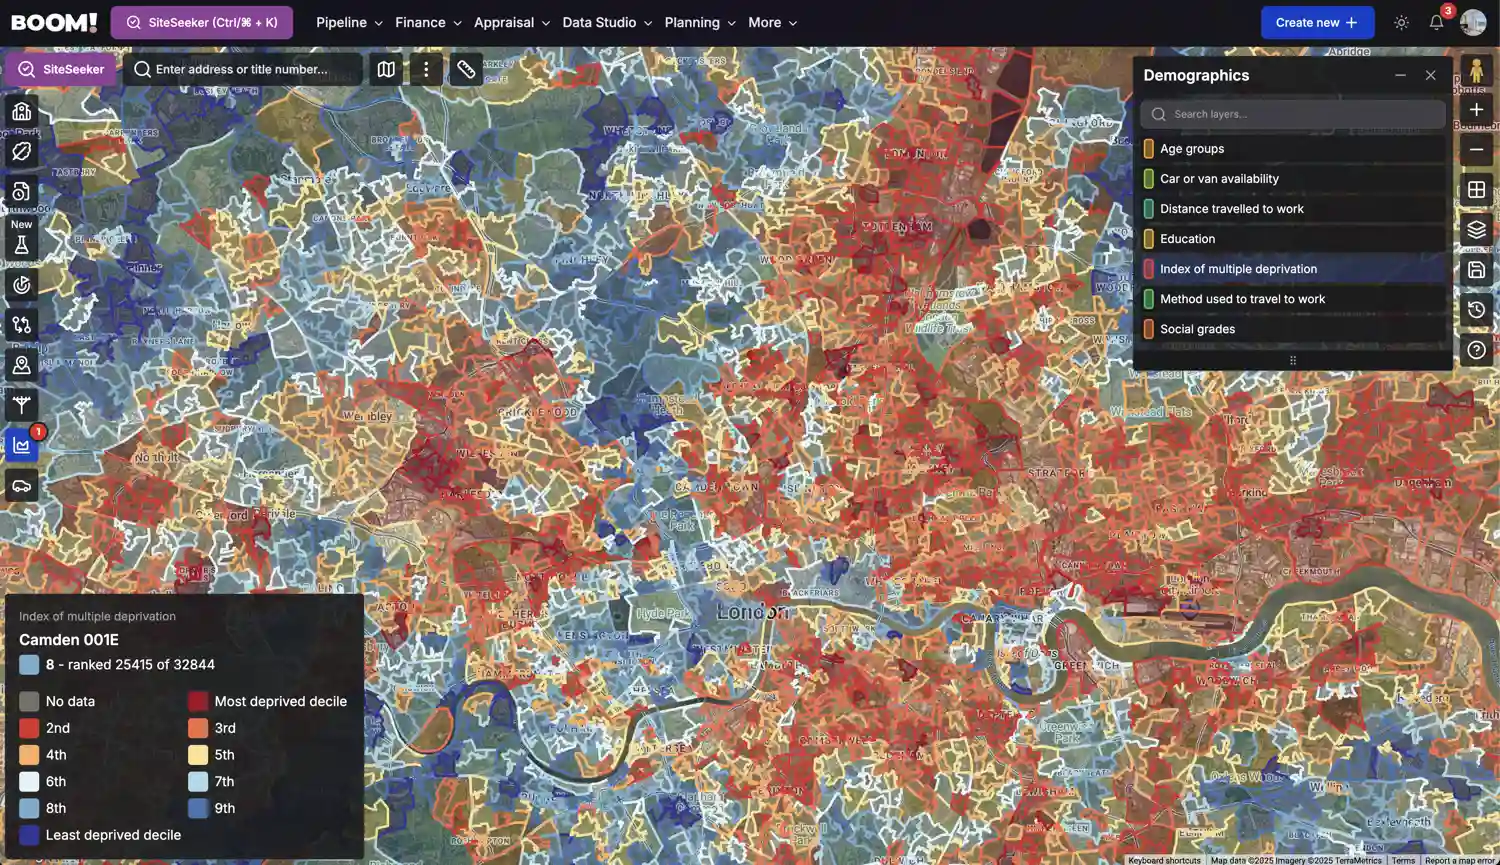
Task: Open the Finance menu
Action: (x=428, y=22)
